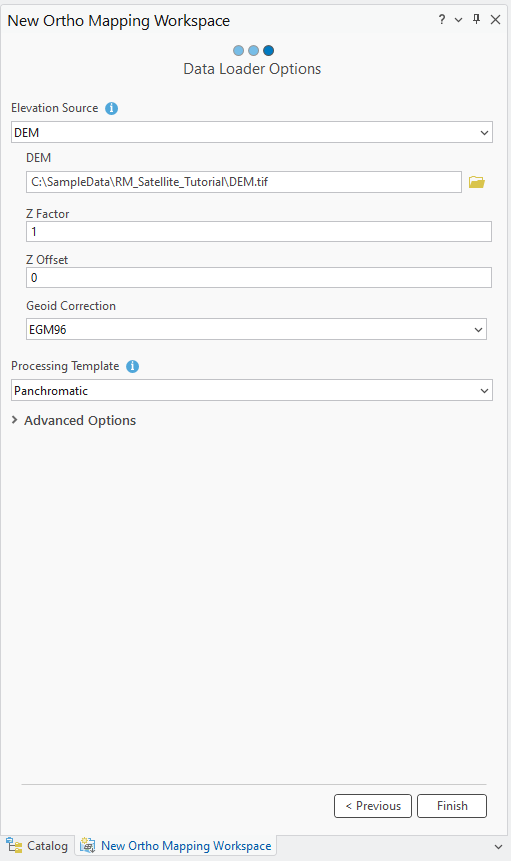Go to the first wizard step dot

[238, 51]
